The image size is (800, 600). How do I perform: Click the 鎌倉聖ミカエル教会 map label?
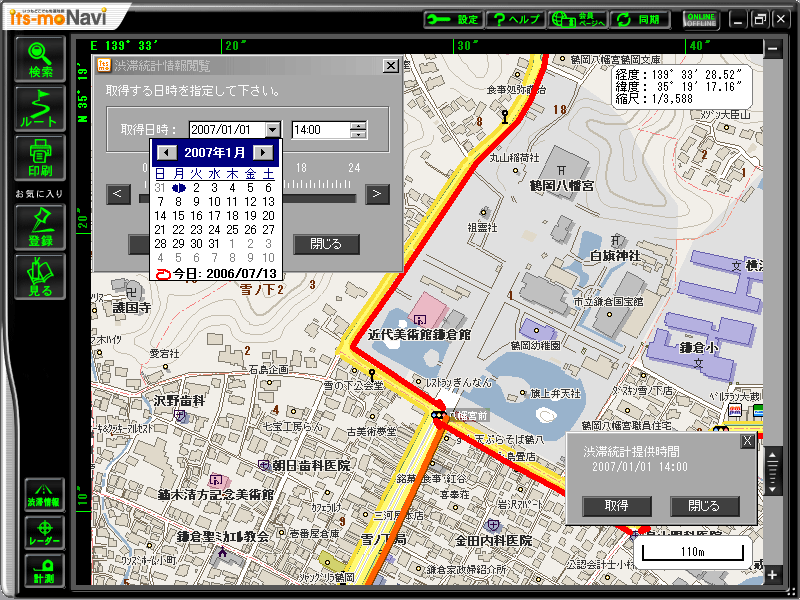(223, 536)
